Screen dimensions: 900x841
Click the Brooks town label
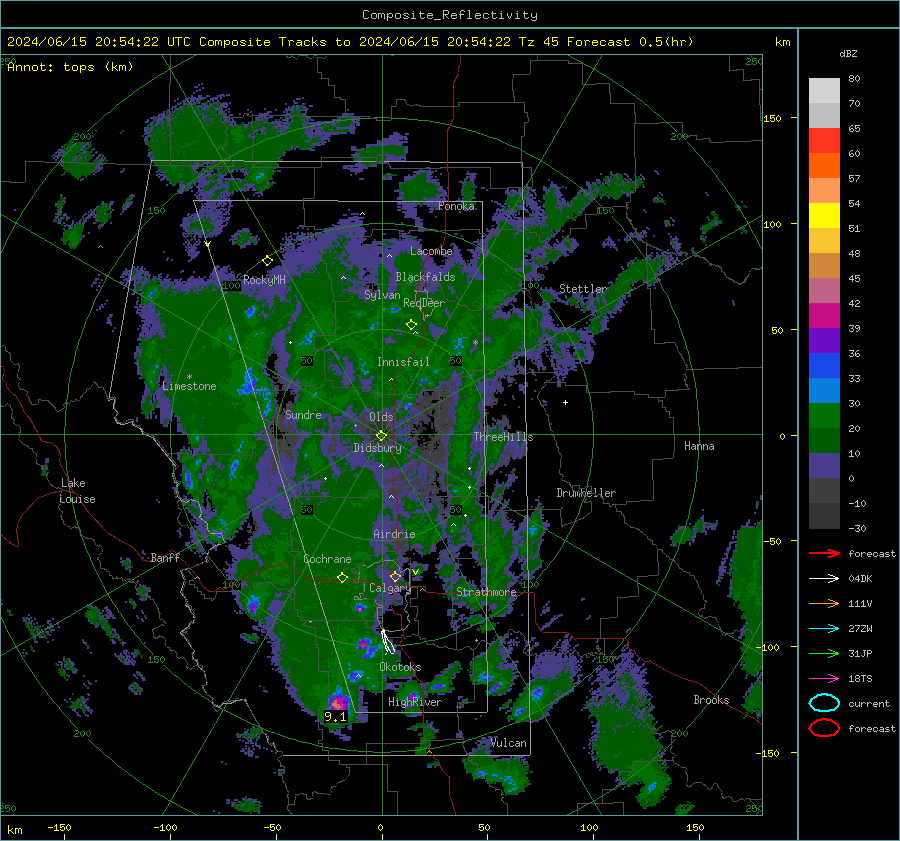711,700
